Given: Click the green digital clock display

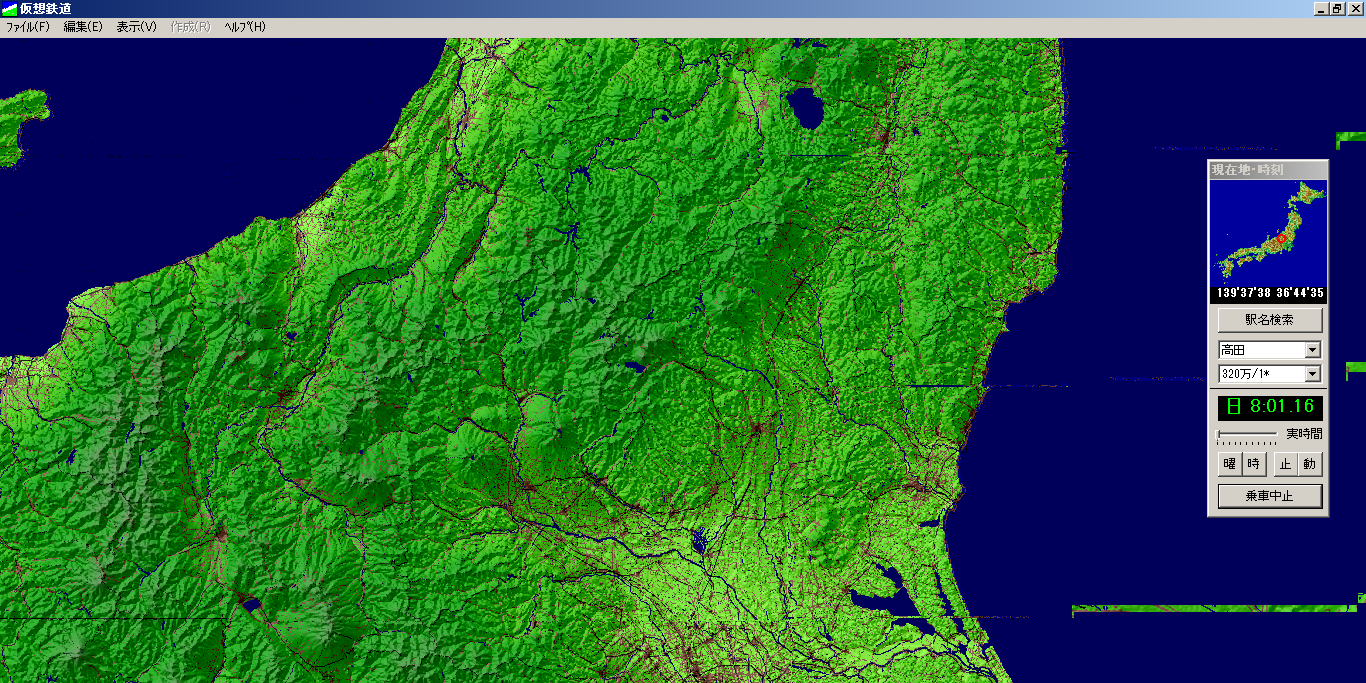Looking at the screenshot, I should 1269,407.
